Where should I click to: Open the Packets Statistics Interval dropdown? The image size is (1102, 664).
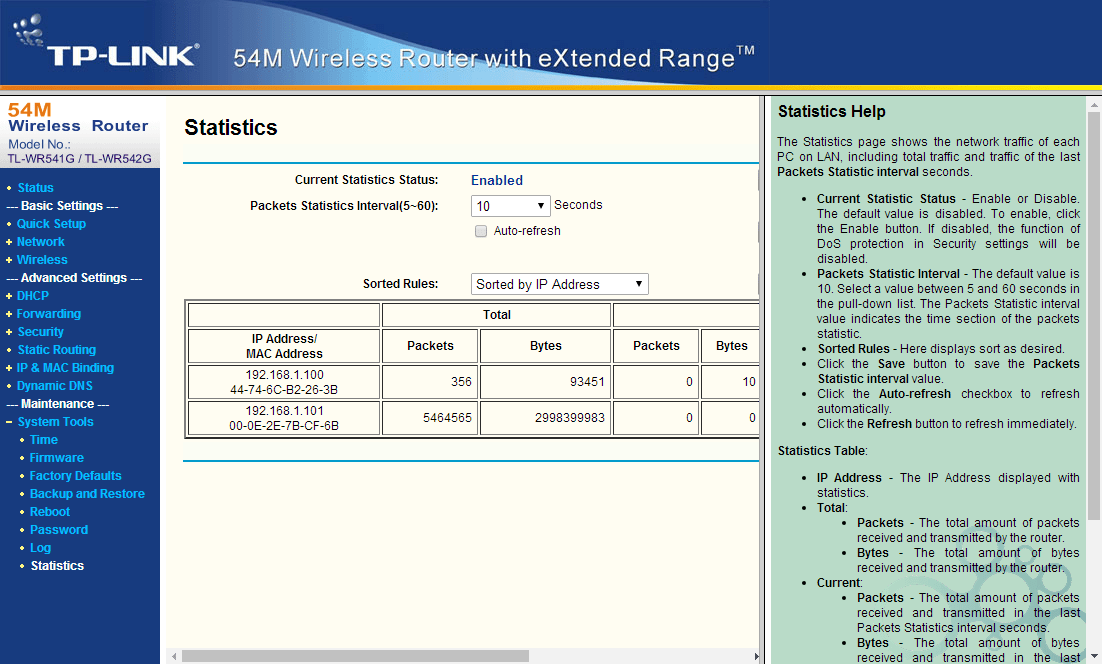point(510,206)
